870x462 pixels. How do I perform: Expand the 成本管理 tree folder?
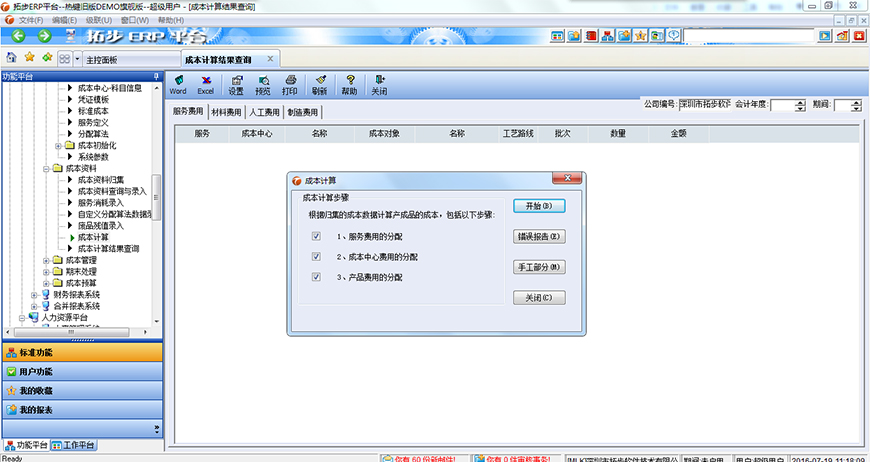46,260
